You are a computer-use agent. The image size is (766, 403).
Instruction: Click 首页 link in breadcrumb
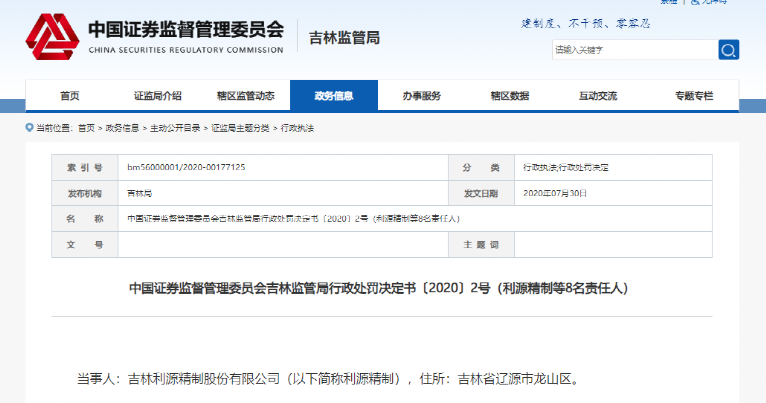click(x=86, y=128)
